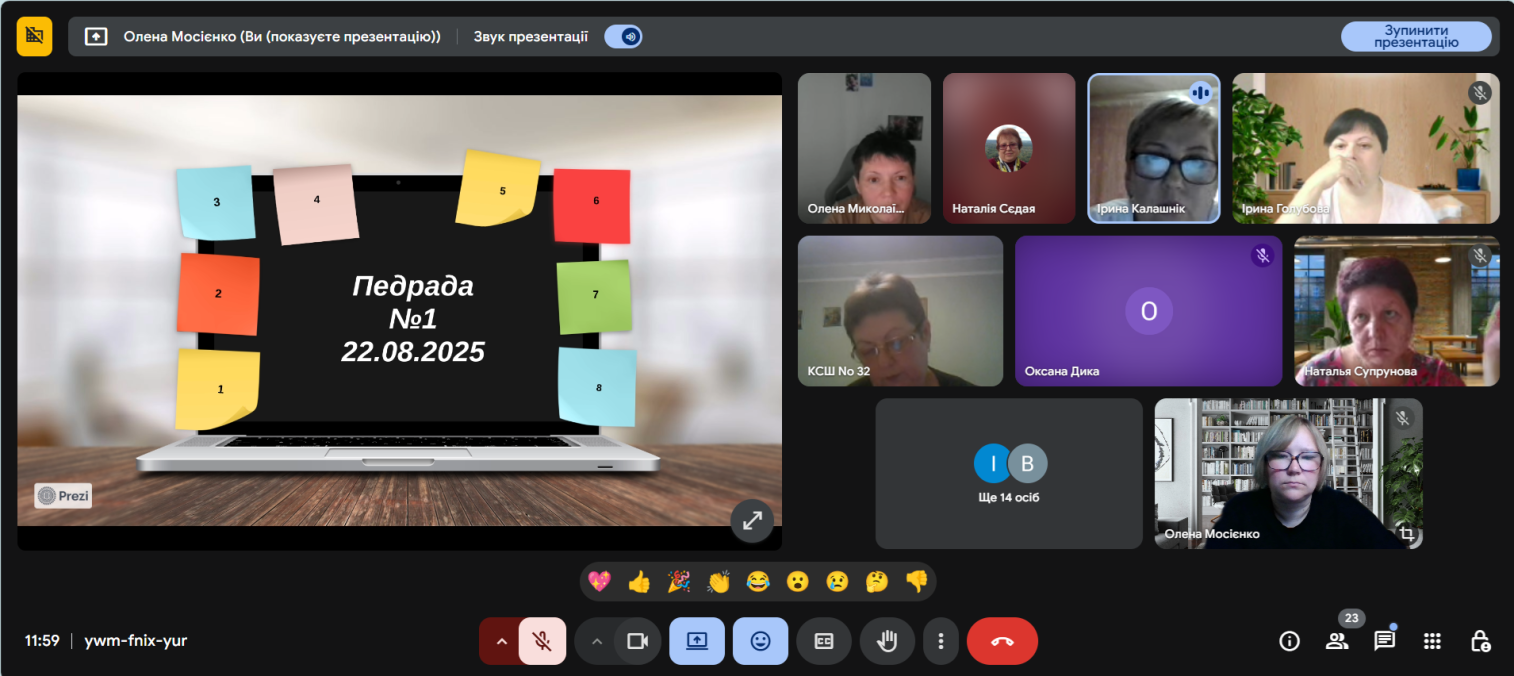Image resolution: width=1514 pixels, height=676 pixels.
Task: Click the screen share presentation button
Action: pos(697,642)
